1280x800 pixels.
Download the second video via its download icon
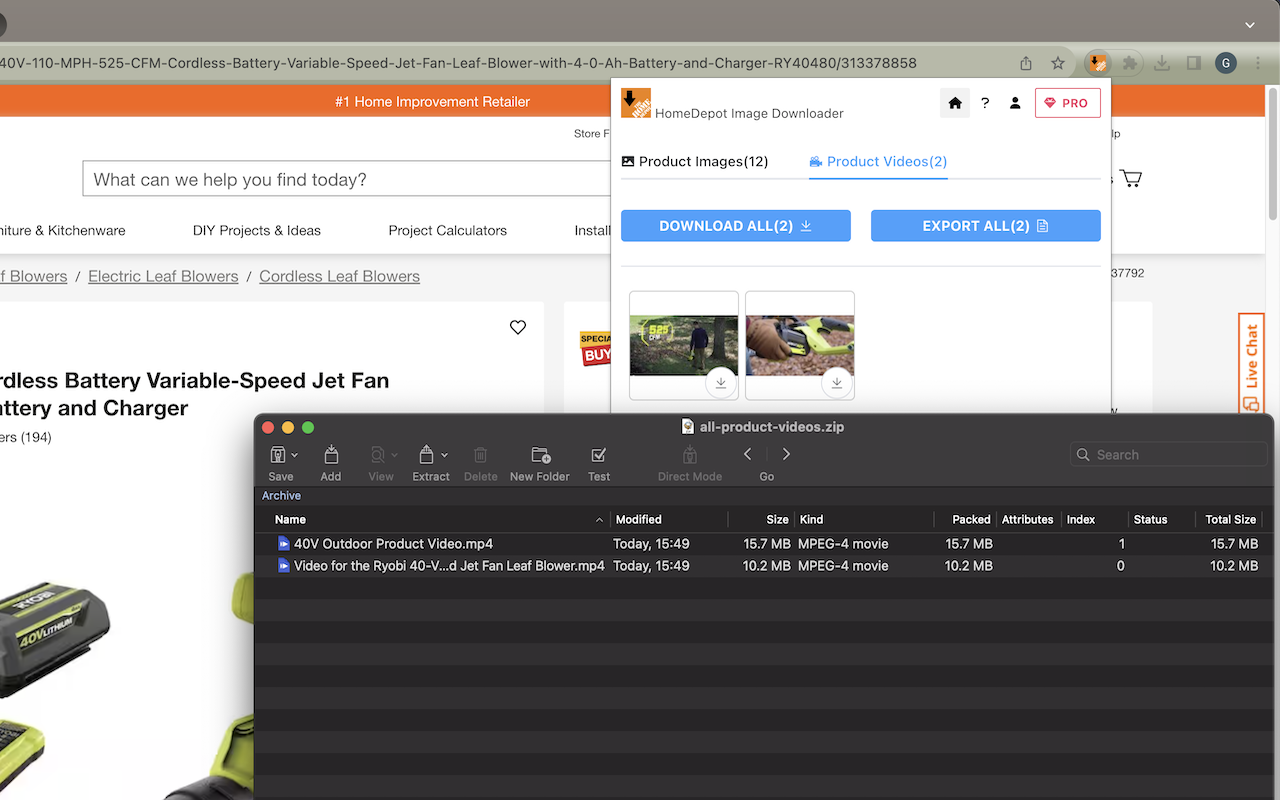point(837,383)
